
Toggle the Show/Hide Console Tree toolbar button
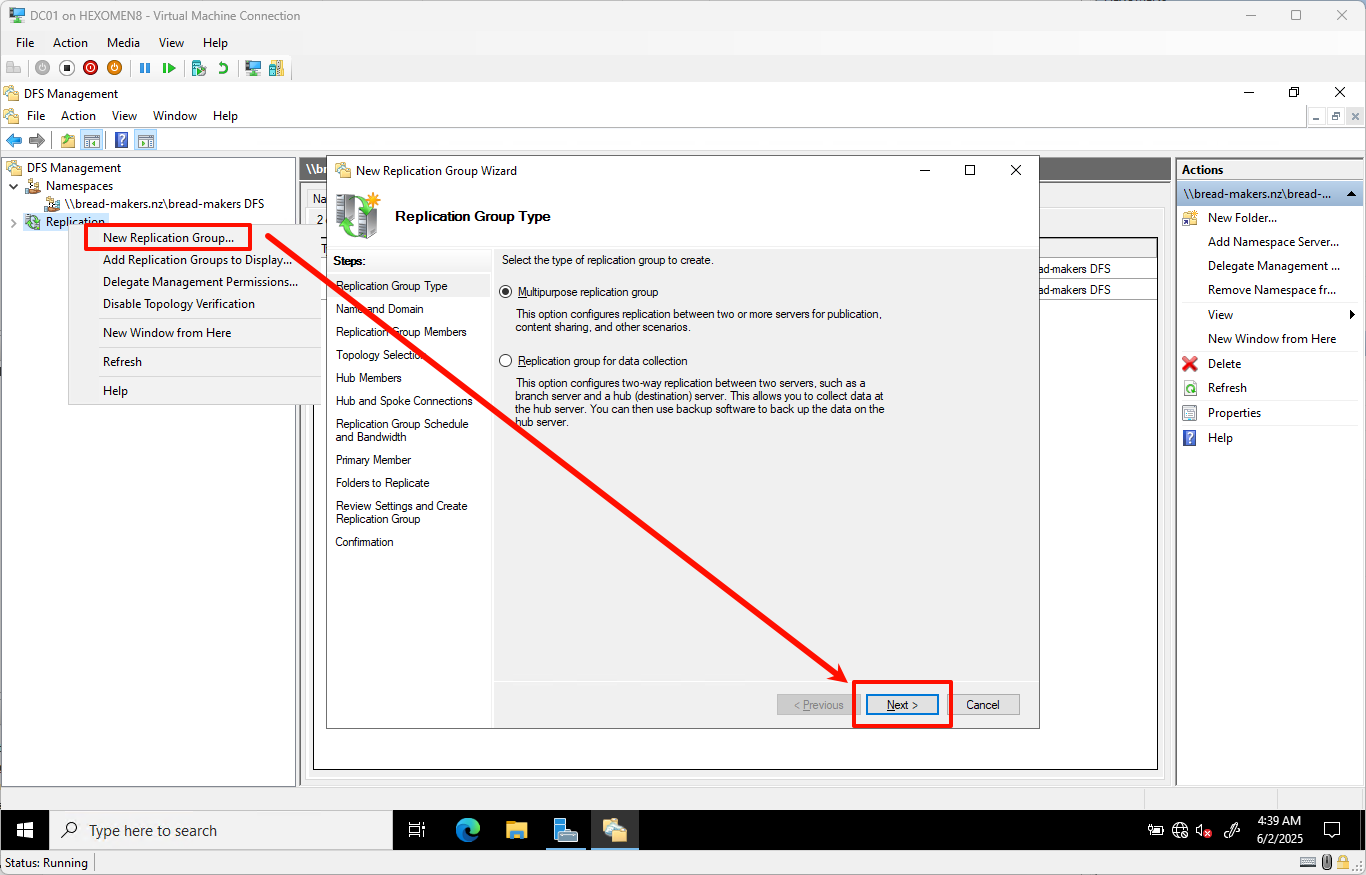click(92, 140)
